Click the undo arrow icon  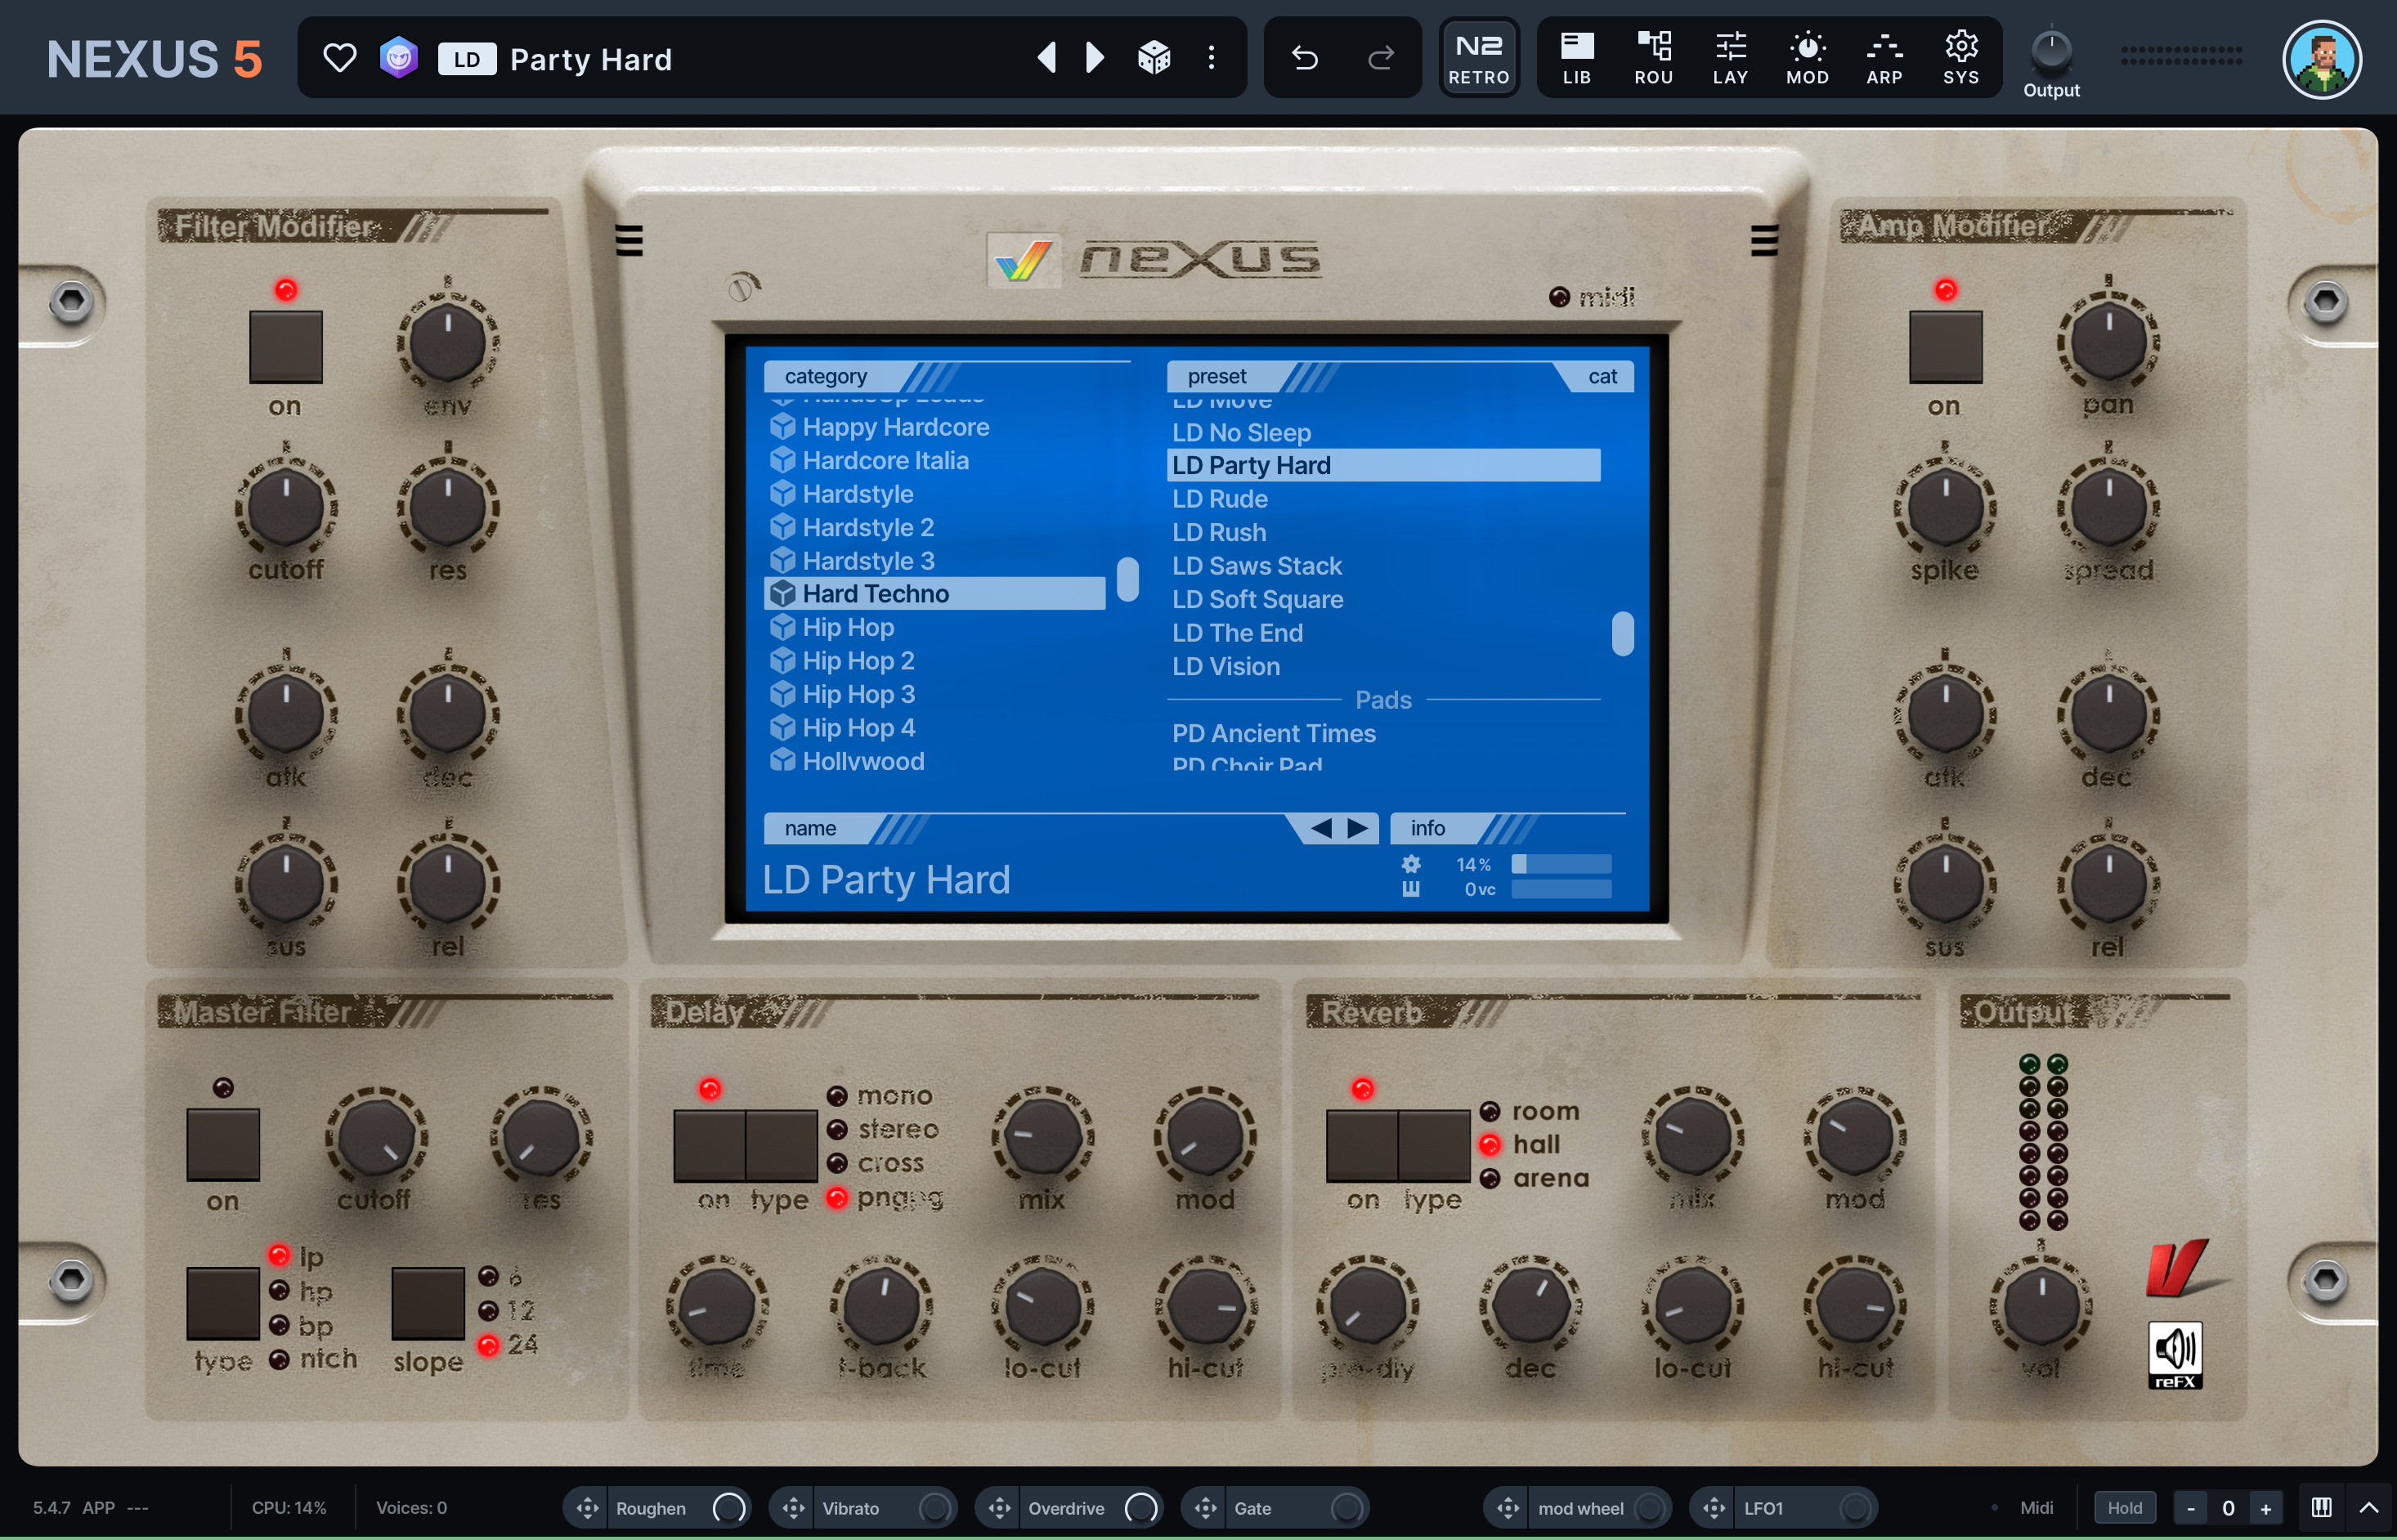(1304, 58)
